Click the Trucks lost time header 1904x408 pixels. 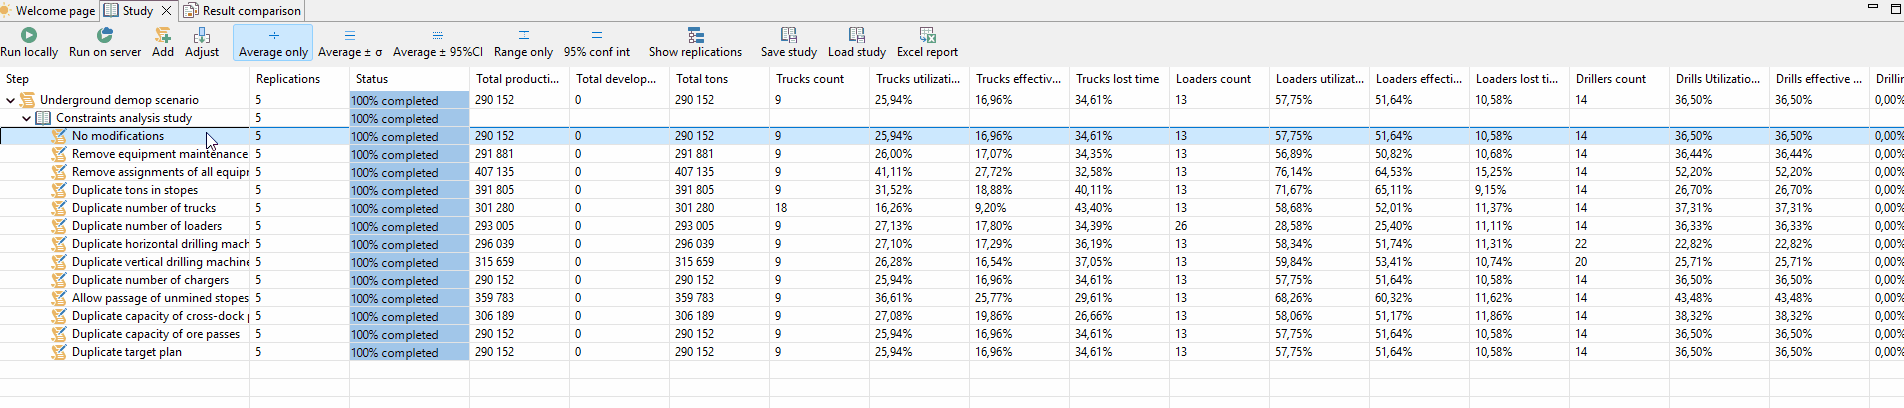1120,79
